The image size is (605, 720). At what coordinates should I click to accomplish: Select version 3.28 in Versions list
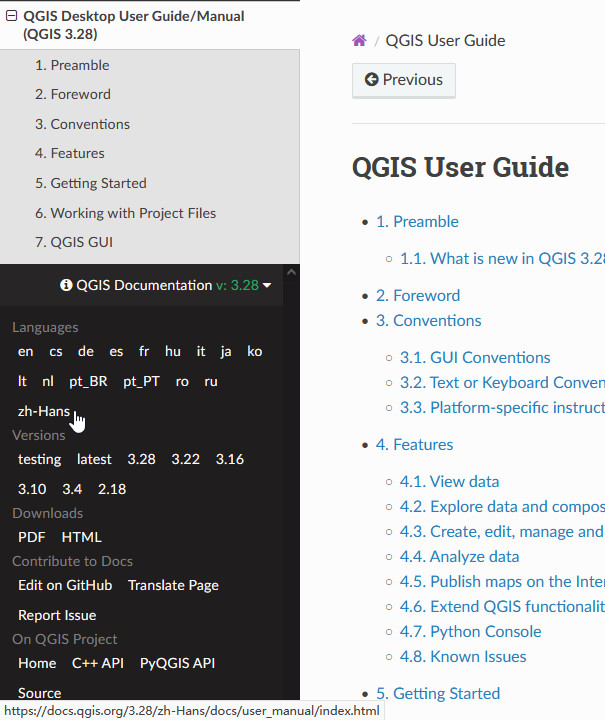(141, 460)
